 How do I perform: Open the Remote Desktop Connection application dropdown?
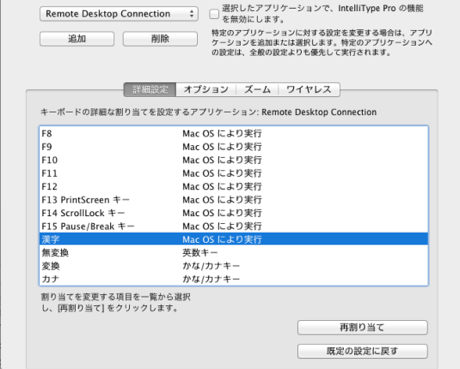click(119, 14)
